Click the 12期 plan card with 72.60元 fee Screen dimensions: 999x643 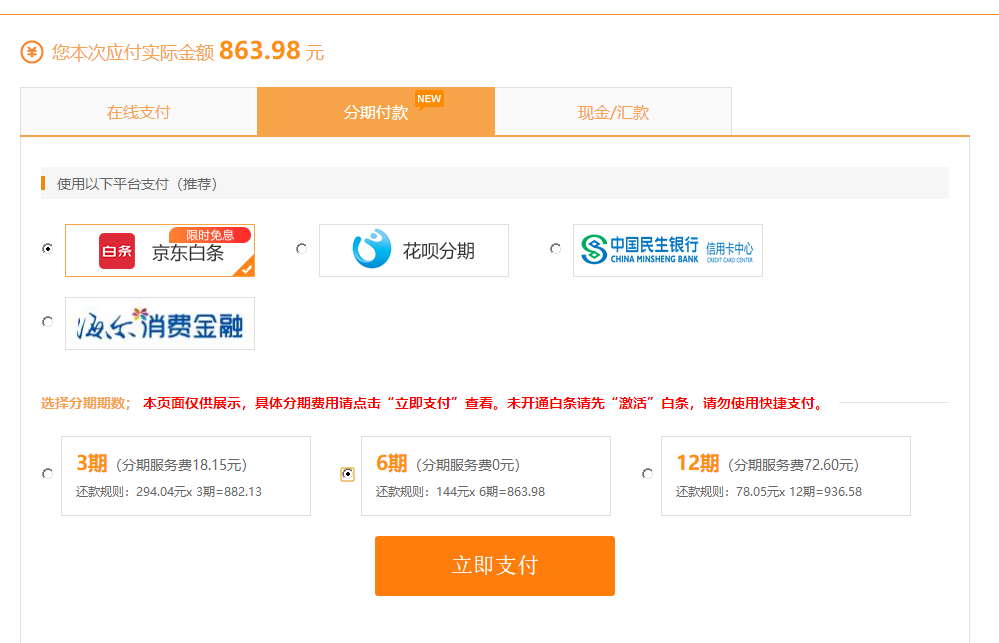click(x=785, y=476)
